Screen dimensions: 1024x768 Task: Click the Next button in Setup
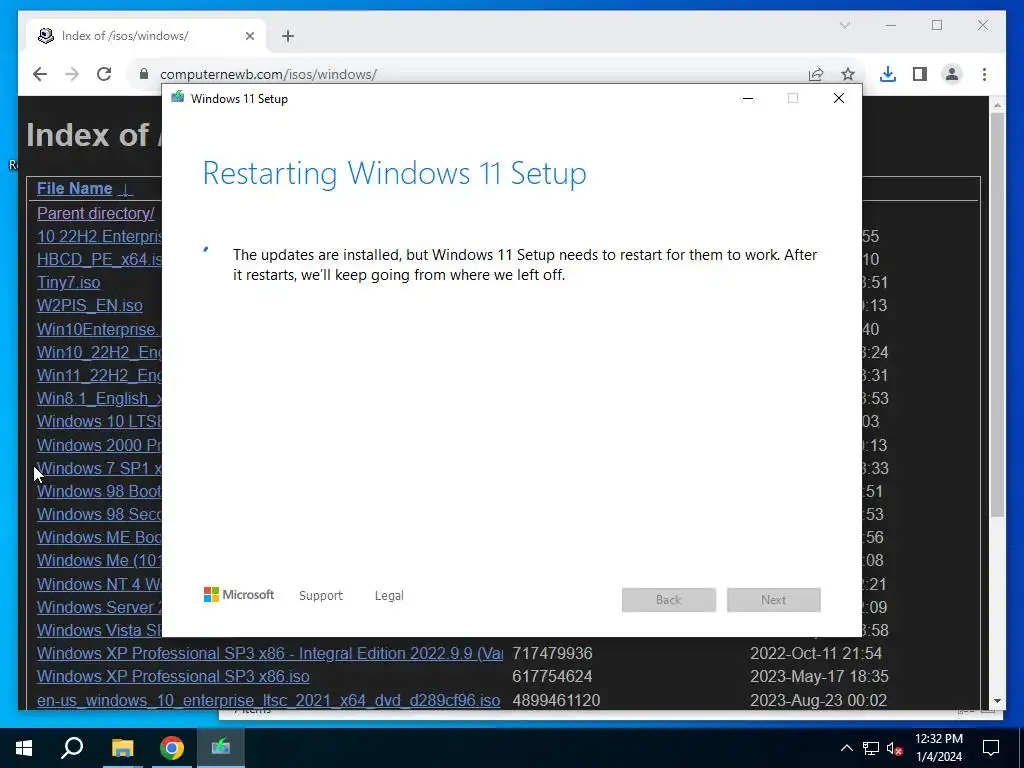coord(774,600)
